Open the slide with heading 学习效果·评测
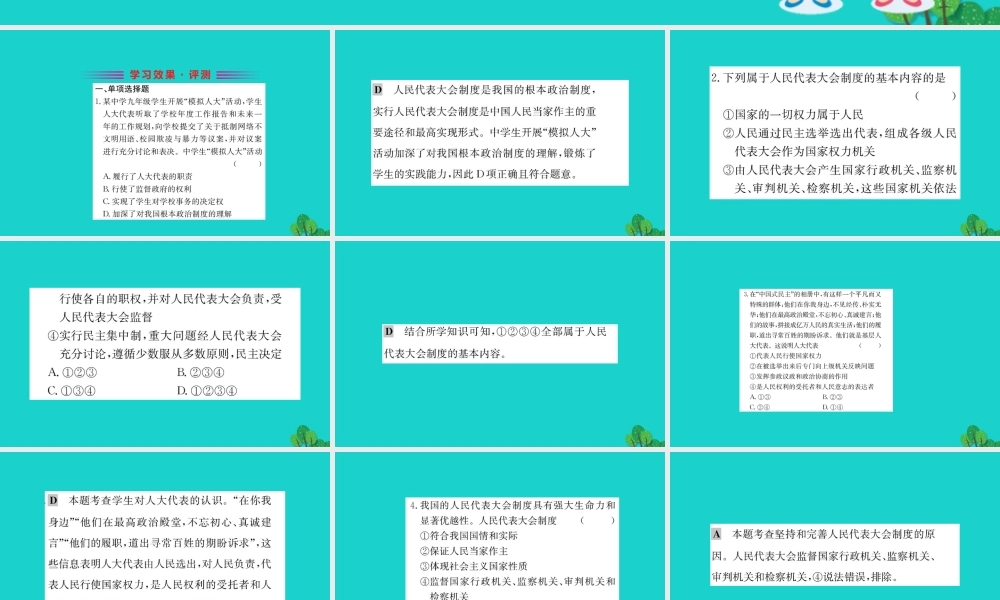1000x600 pixels. click(x=165, y=133)
